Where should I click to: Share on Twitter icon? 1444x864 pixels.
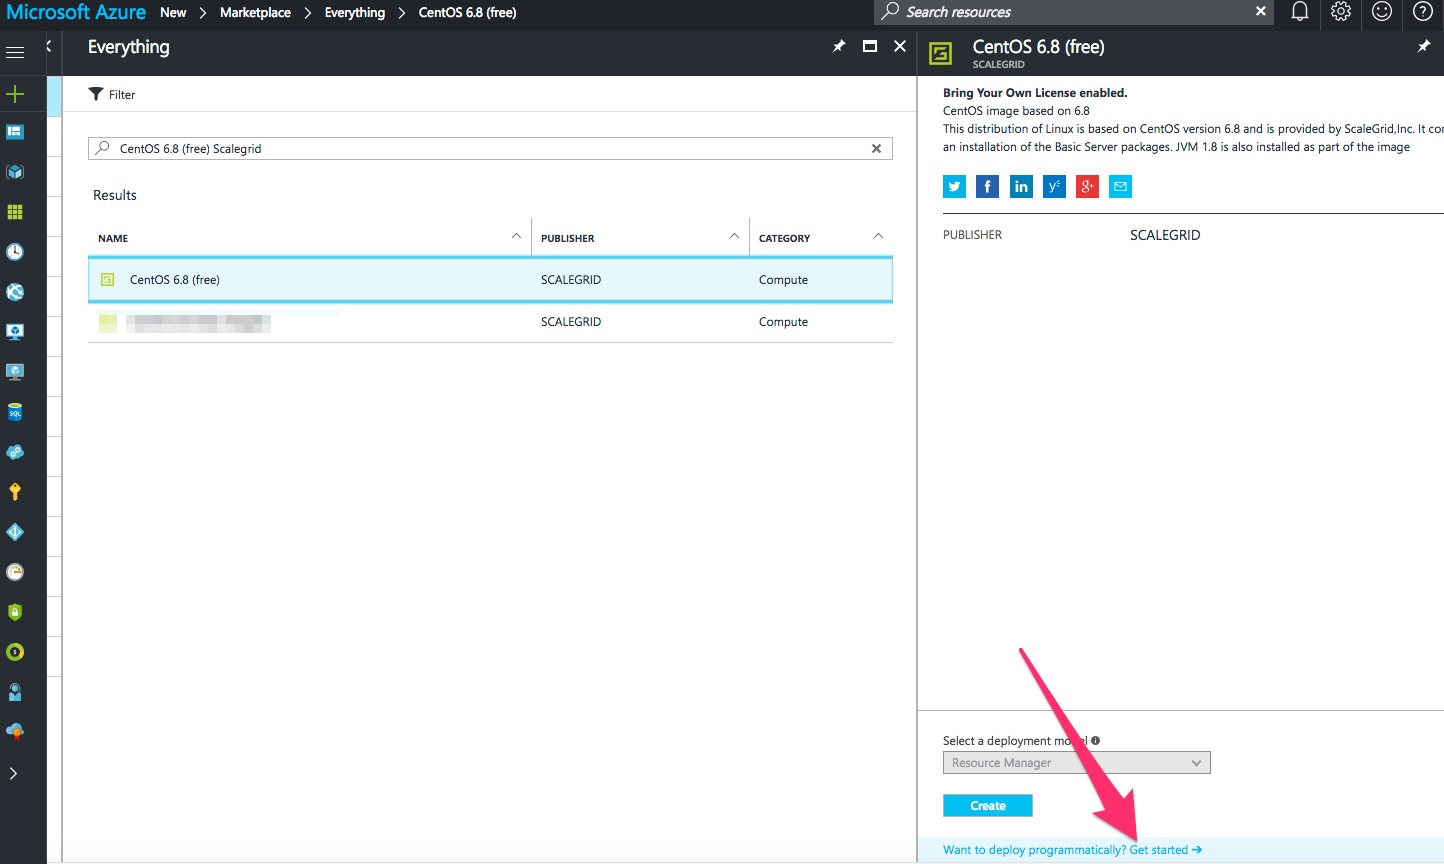[x=954, y=186]
